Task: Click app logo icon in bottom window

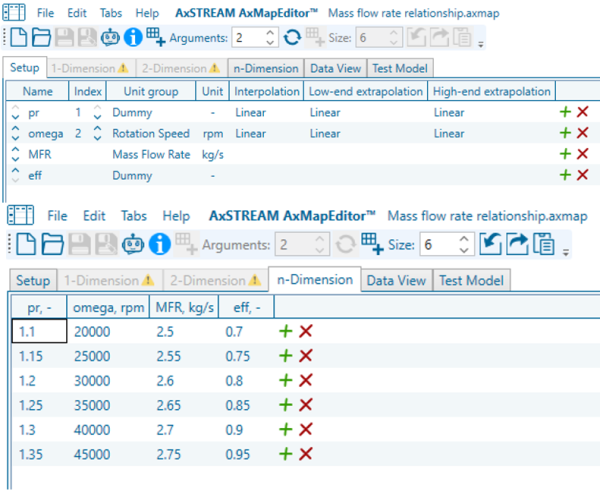Action: pos(20,215)
